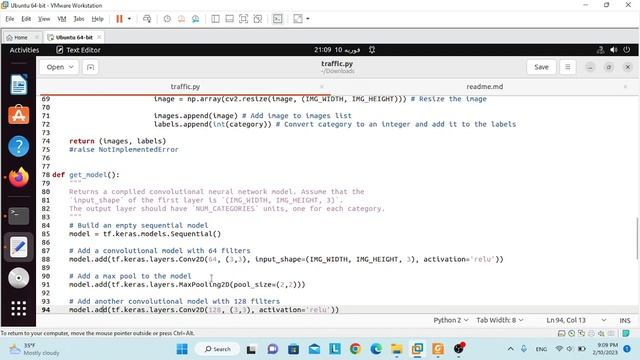Click the weather widget showing 35°F

click(35, 349)
